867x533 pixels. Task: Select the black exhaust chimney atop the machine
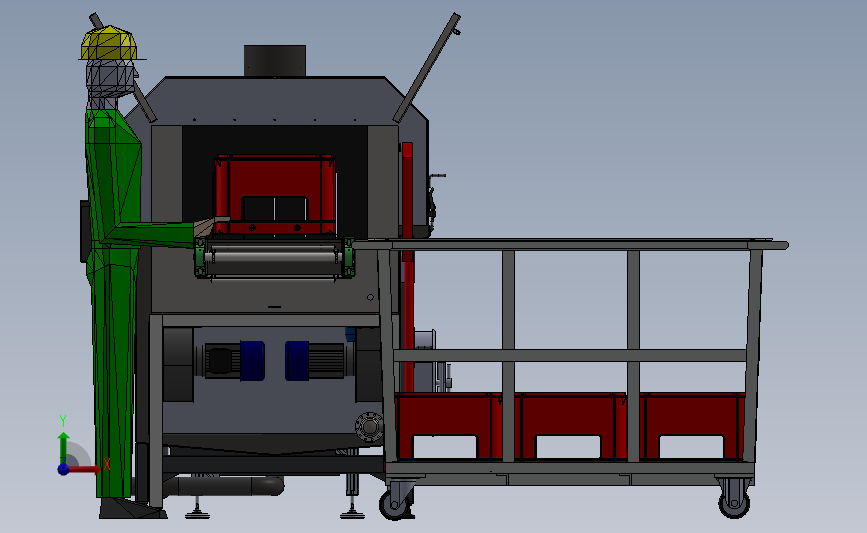(275, 61)
